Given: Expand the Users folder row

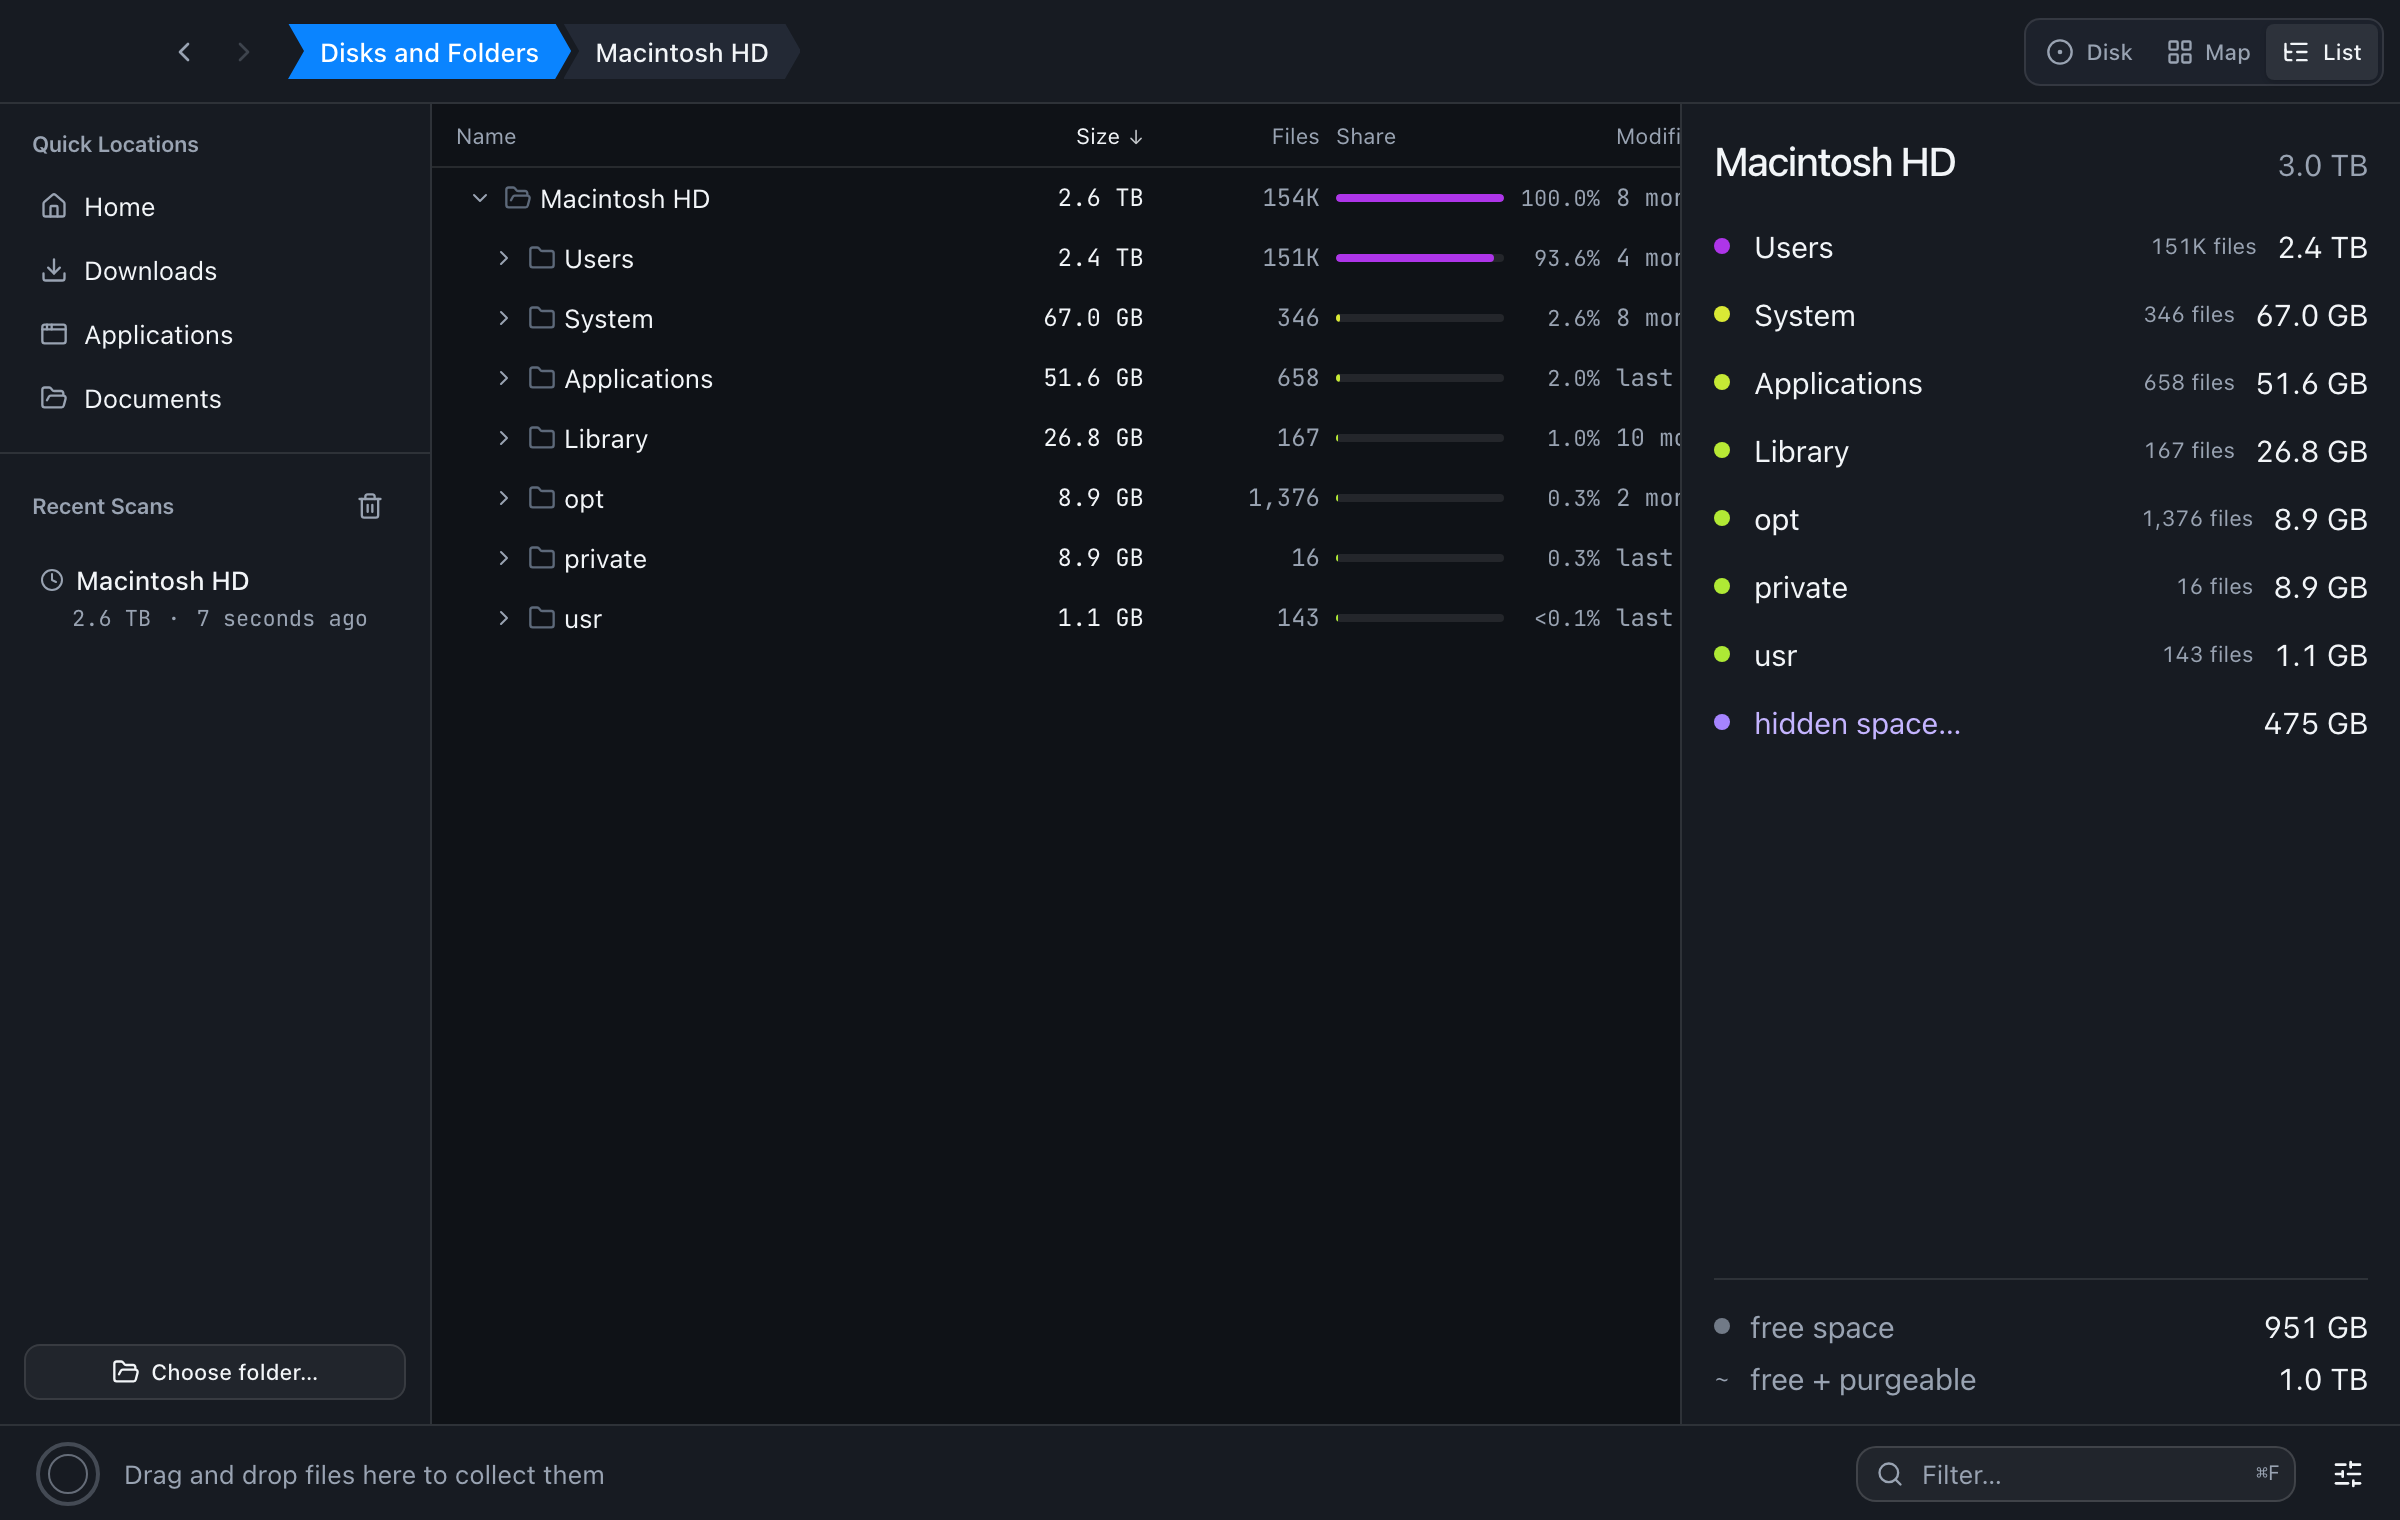Looking at the screenshot, I should (504, 258).
